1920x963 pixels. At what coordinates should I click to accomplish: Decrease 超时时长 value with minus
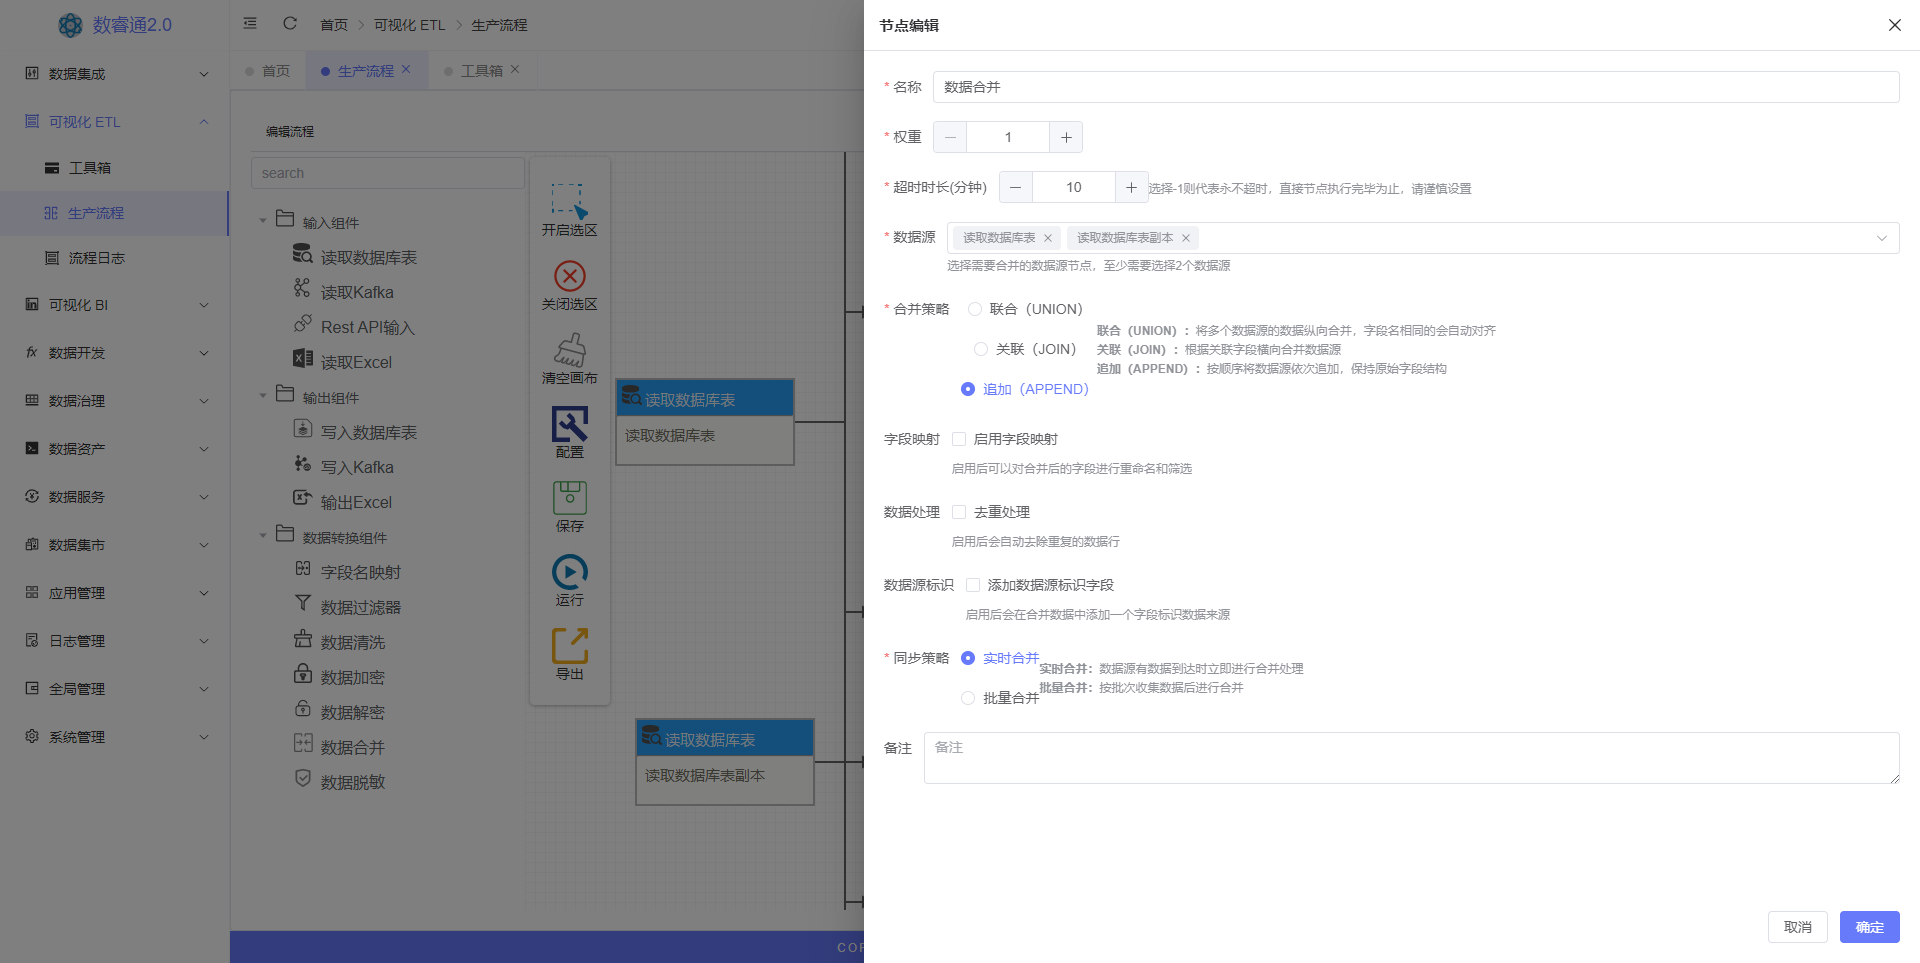coord(1015,187)
